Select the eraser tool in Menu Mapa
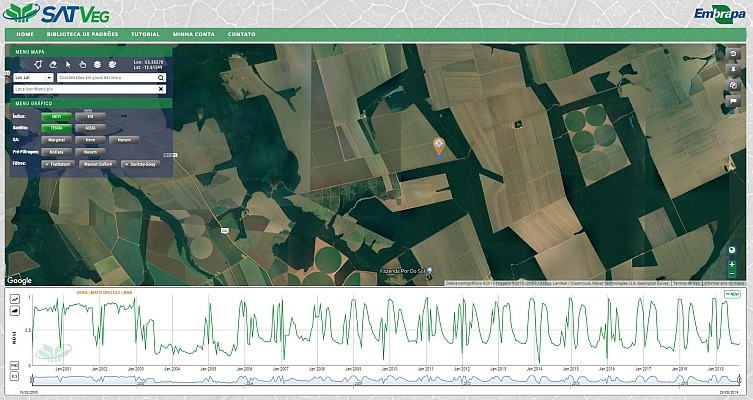This screenshot has width=753, height=400. coord(53,64)
